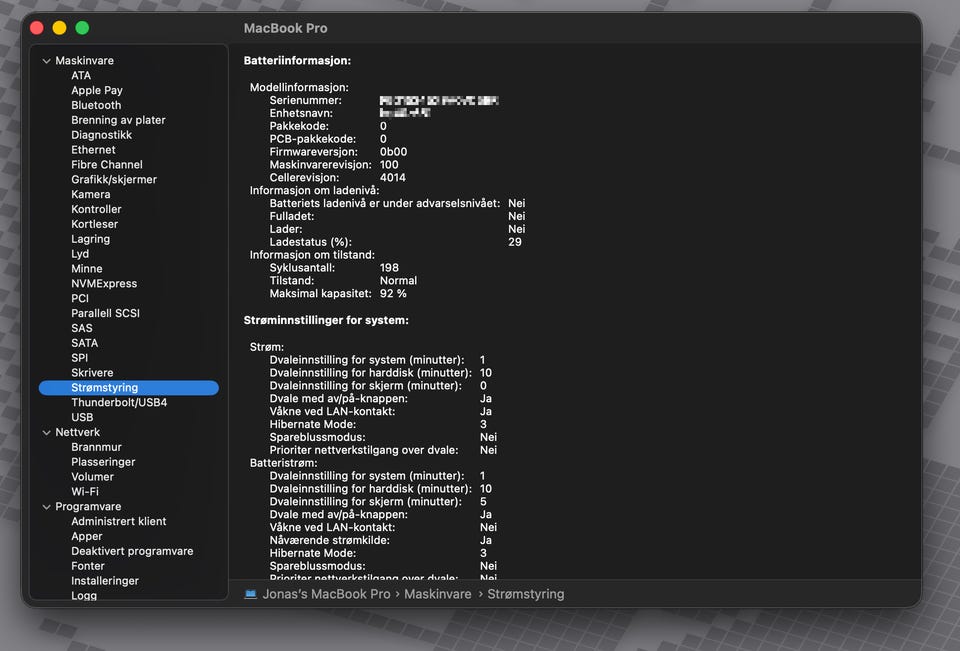Click Maskinvare group label in sidebar
The height and width of the screenshot is (651, 960).
pos(84,61)
